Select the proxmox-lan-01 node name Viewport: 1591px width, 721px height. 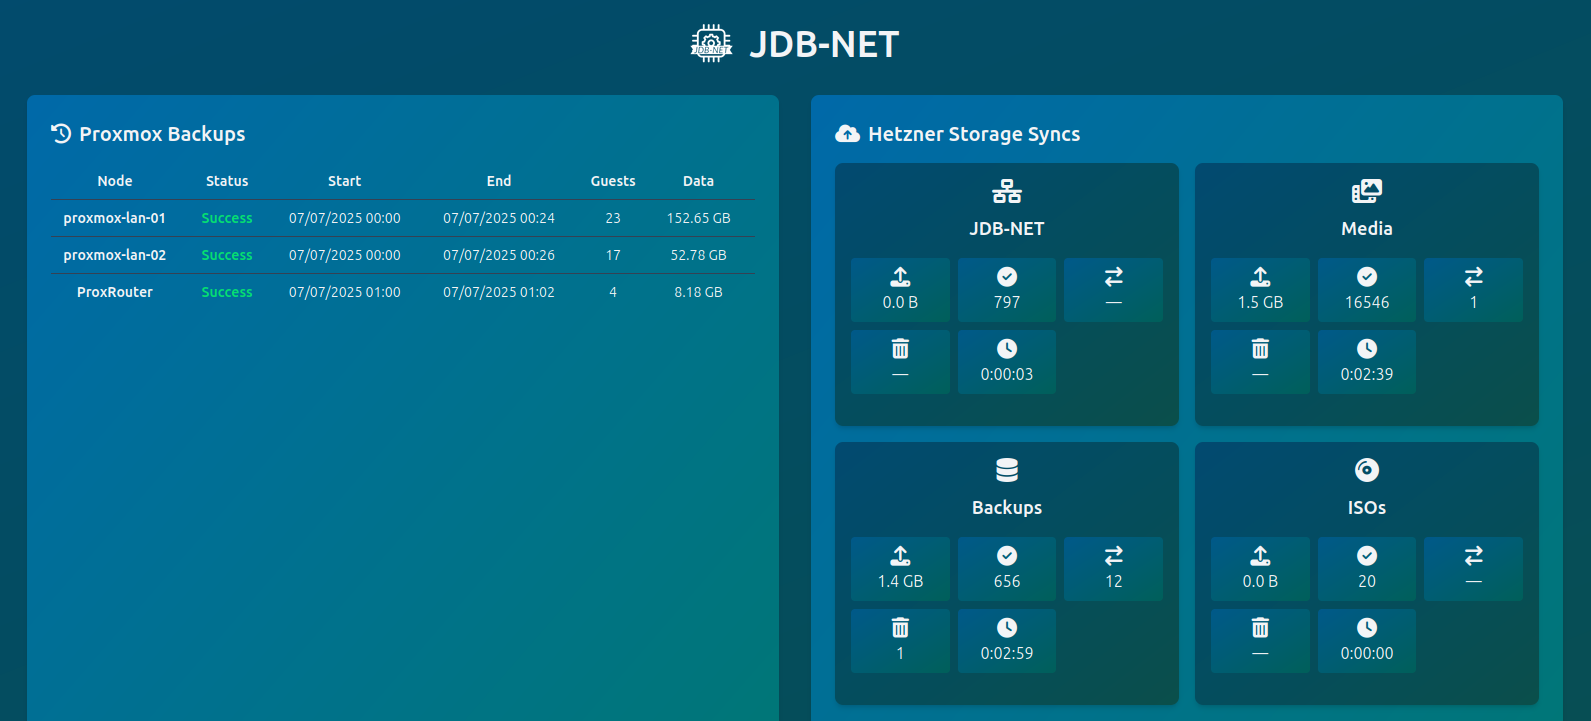click(x=115, y=218)
